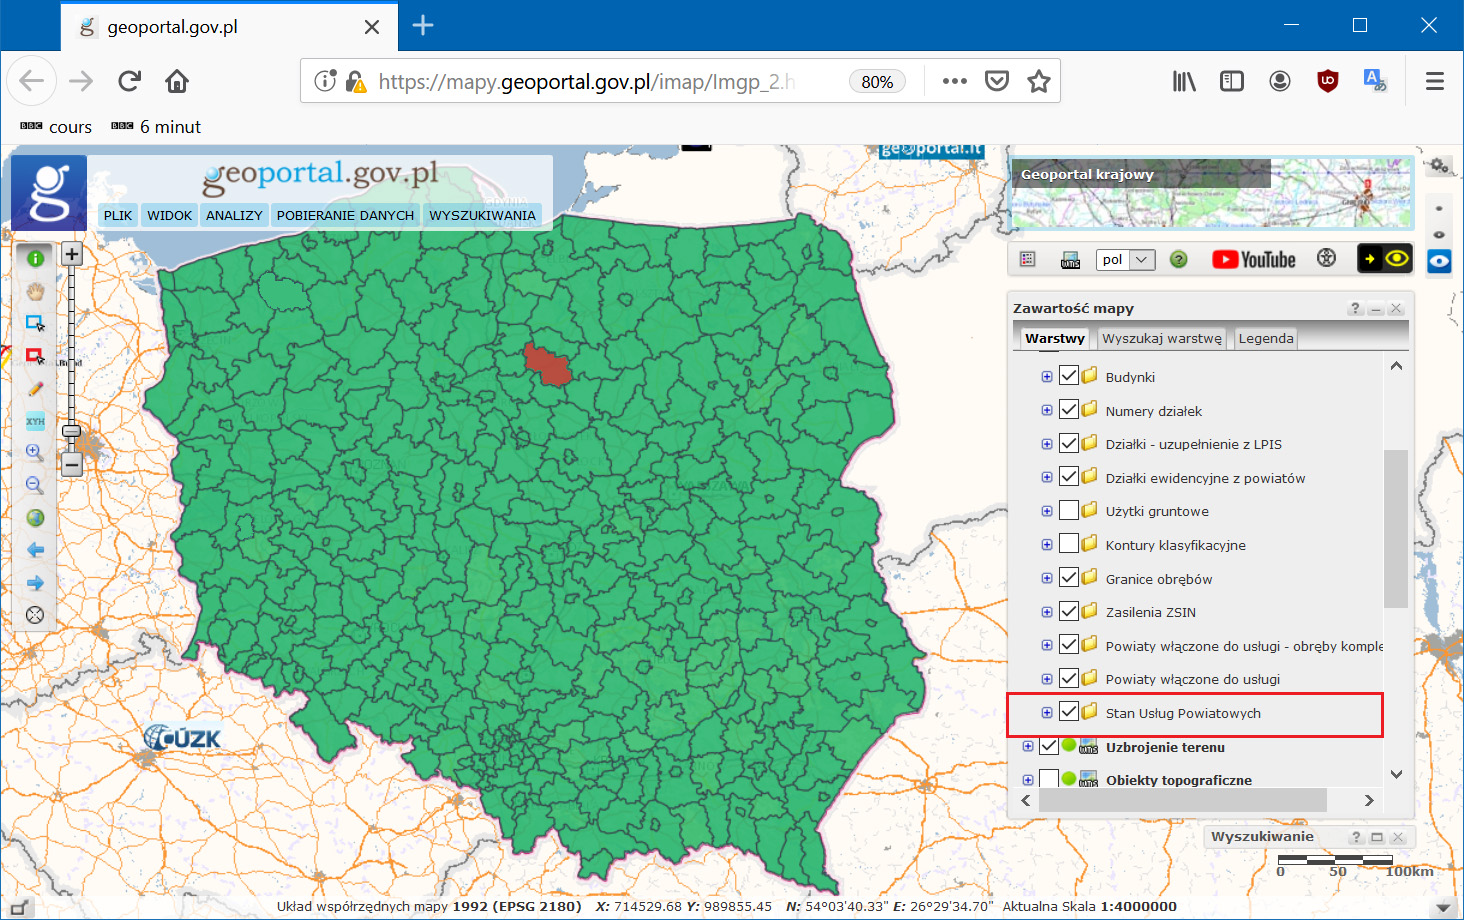Open the YouTube channel icon

[x=1253, y=259]
